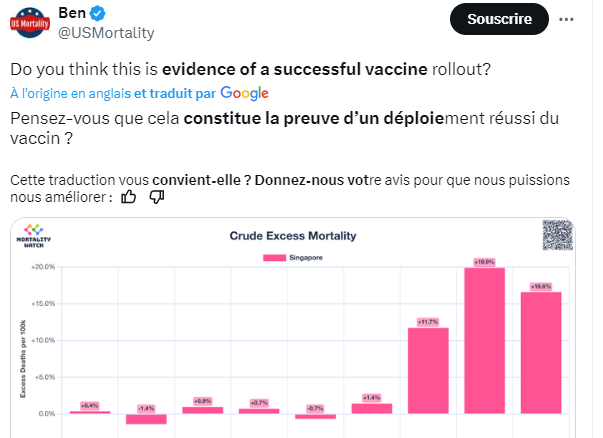Rate translation with thumbs up icon
This screenshot has height=438, width=603.
[x=128, y=197]
